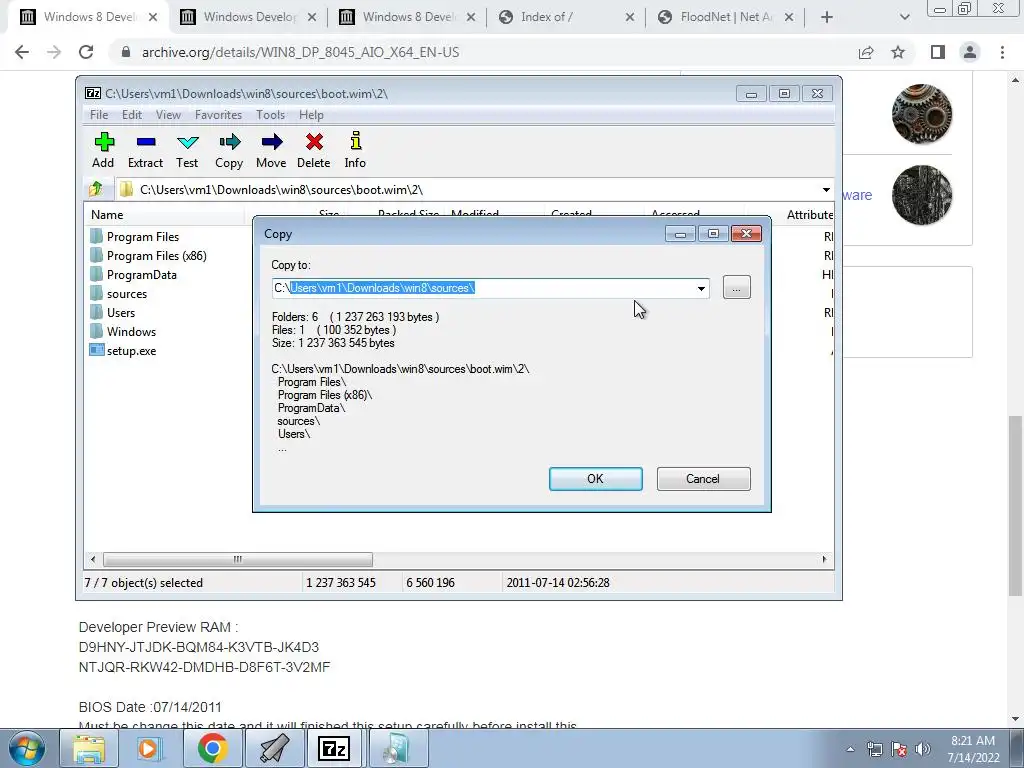Image resolution: width=1024 pixels, height=768 pixels.
Task: Switch to the first Windows 8 Developer tab
Action: [88, 17]
